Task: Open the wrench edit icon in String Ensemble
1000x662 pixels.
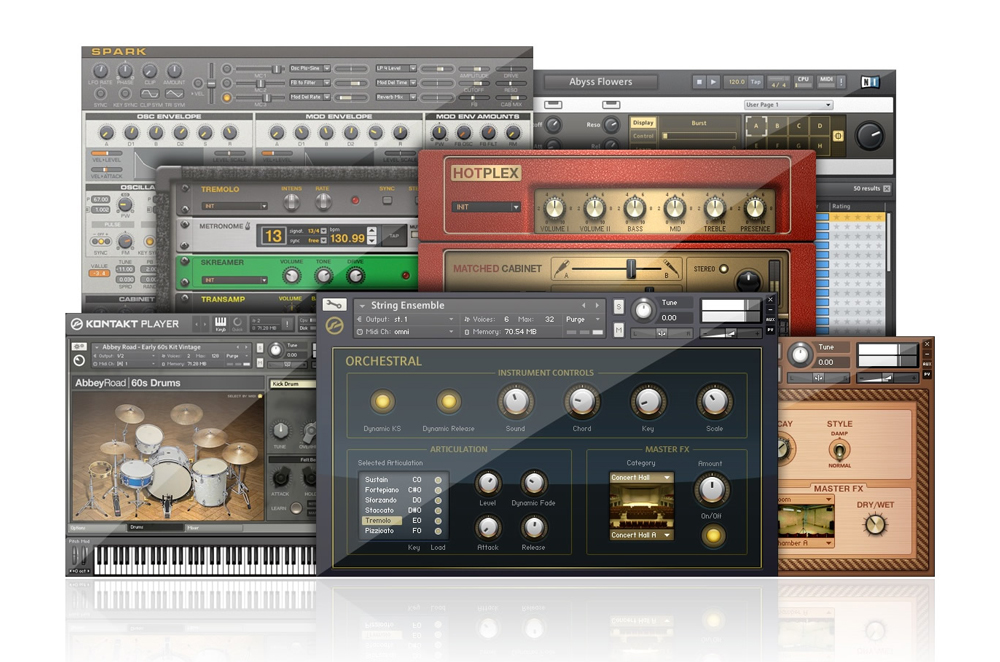Action: [334, 305]
